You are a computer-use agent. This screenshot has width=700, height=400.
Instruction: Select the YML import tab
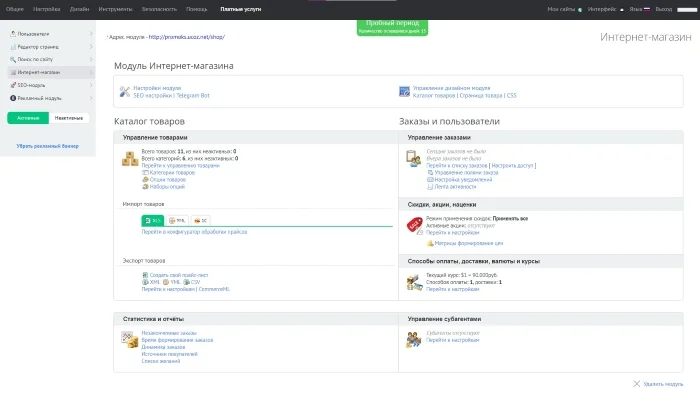tap(177, 221)
